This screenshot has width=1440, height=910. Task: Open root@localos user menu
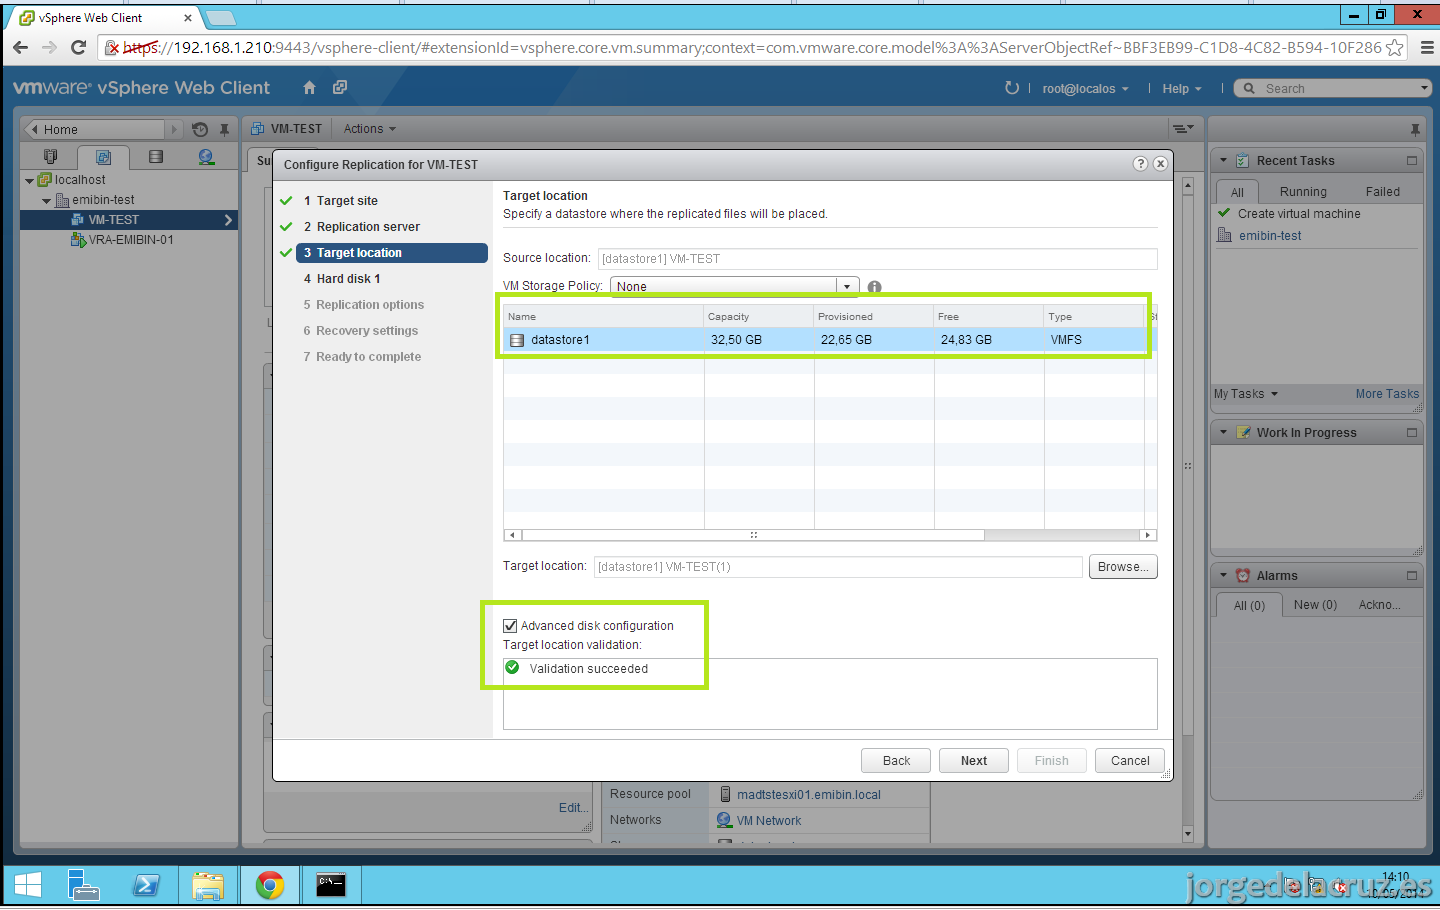tap(1085, 88)
